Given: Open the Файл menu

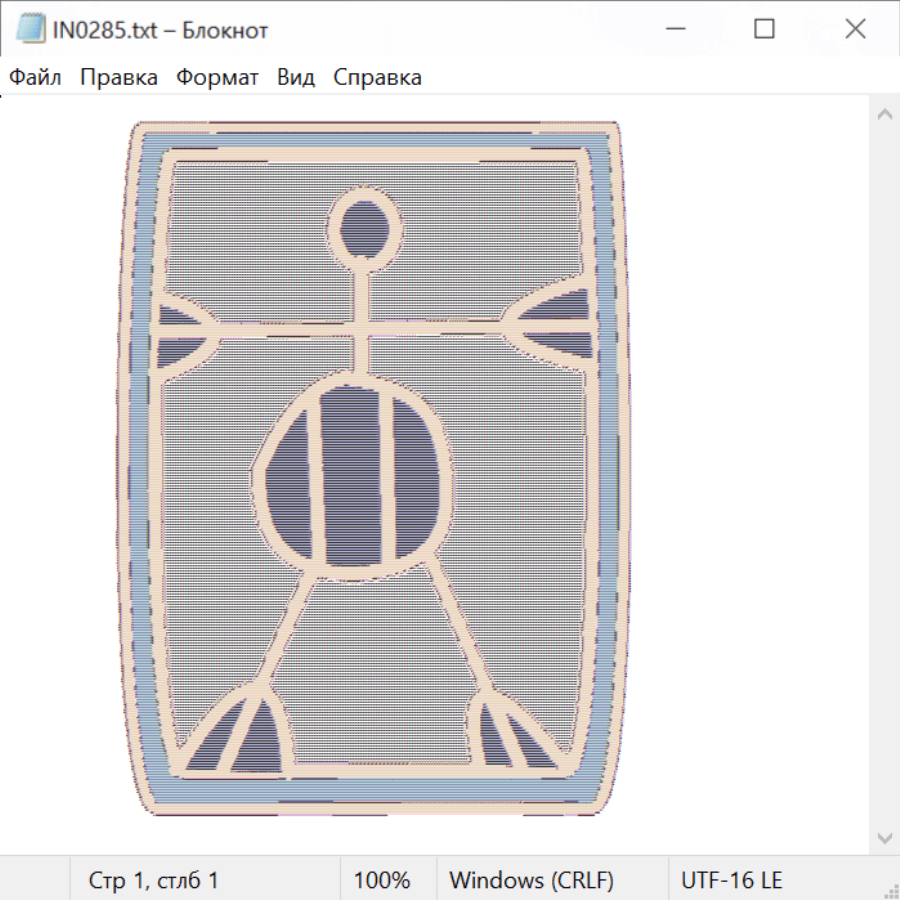Looking at the screenshot, I should (x=36, y=77).
